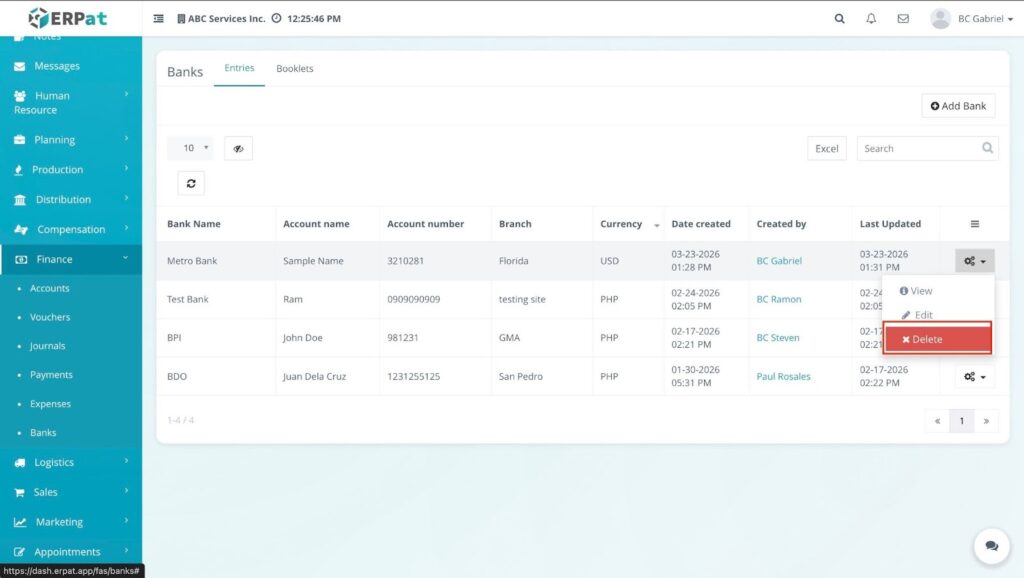Open the mail envelope icon
The image size is (1024, 578).
(903, 18)
